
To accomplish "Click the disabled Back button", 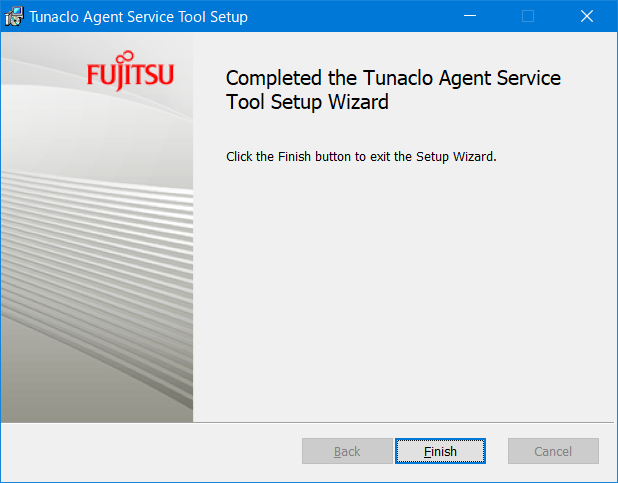I will 347,451.
